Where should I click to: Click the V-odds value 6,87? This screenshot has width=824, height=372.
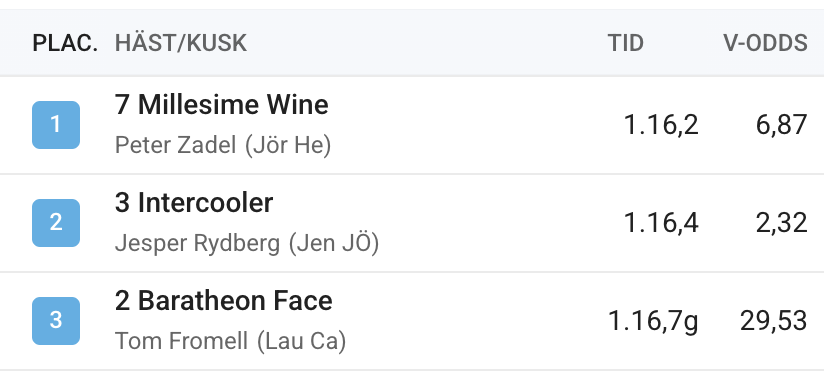[781, 125]
